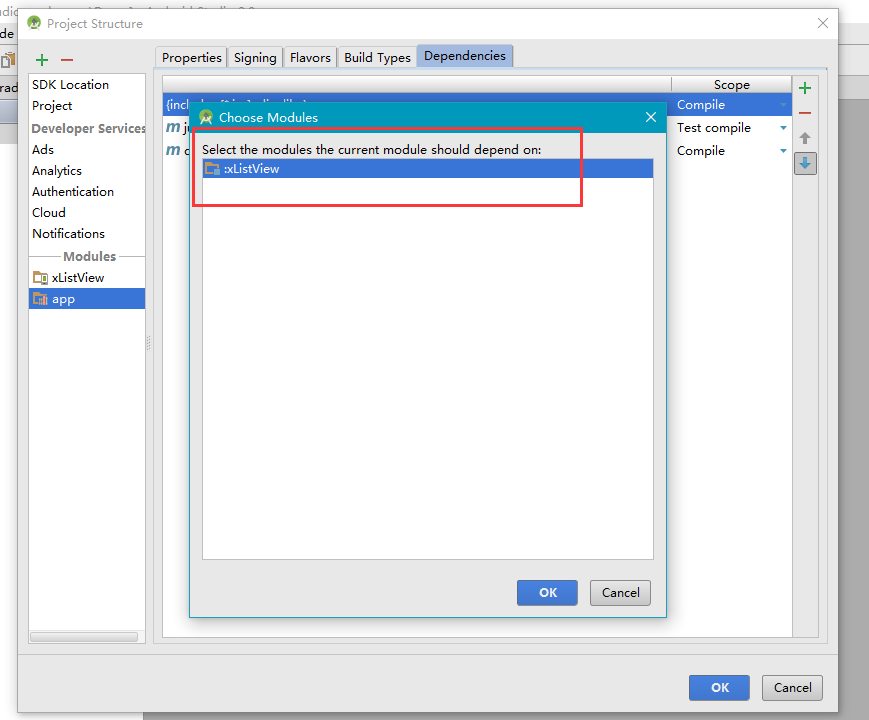
Task: Switch to the Build Types tab
Action: (x=377, y=58)
